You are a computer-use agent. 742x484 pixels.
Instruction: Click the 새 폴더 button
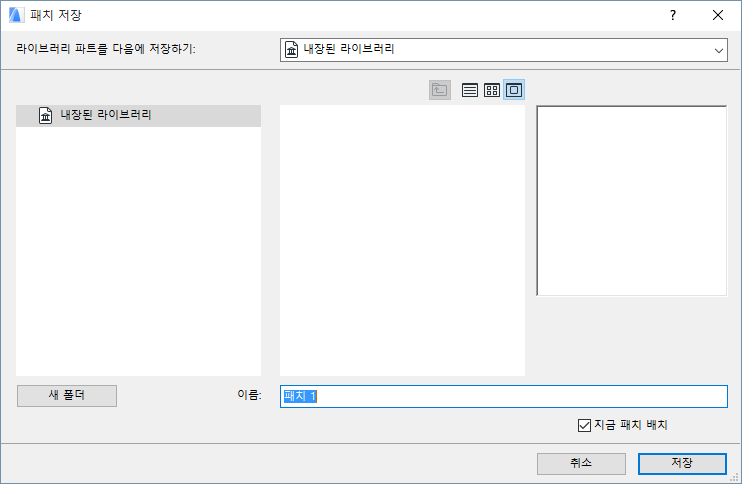click(67, 396)
